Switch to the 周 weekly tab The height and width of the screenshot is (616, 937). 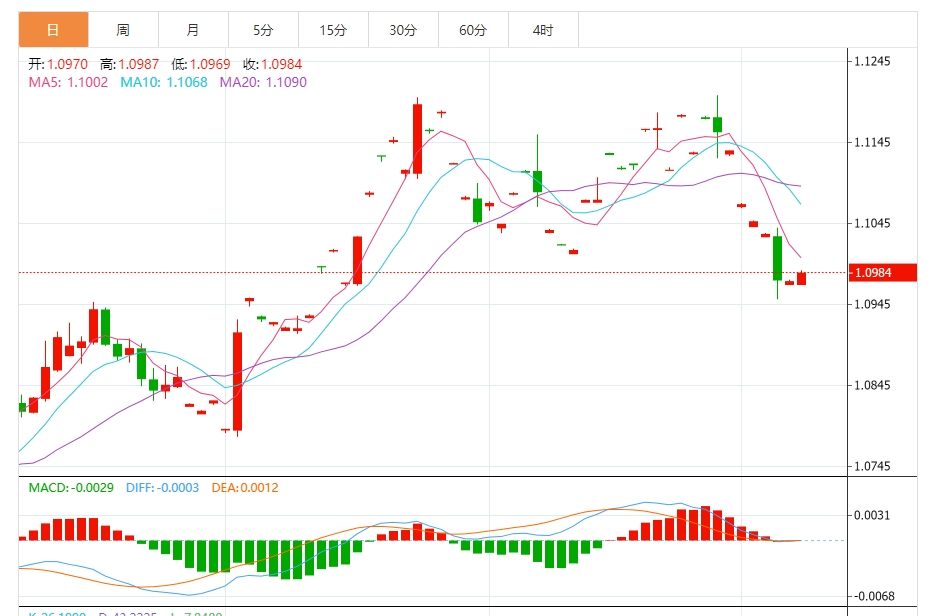pyautogui.click(x=123, y=29)
